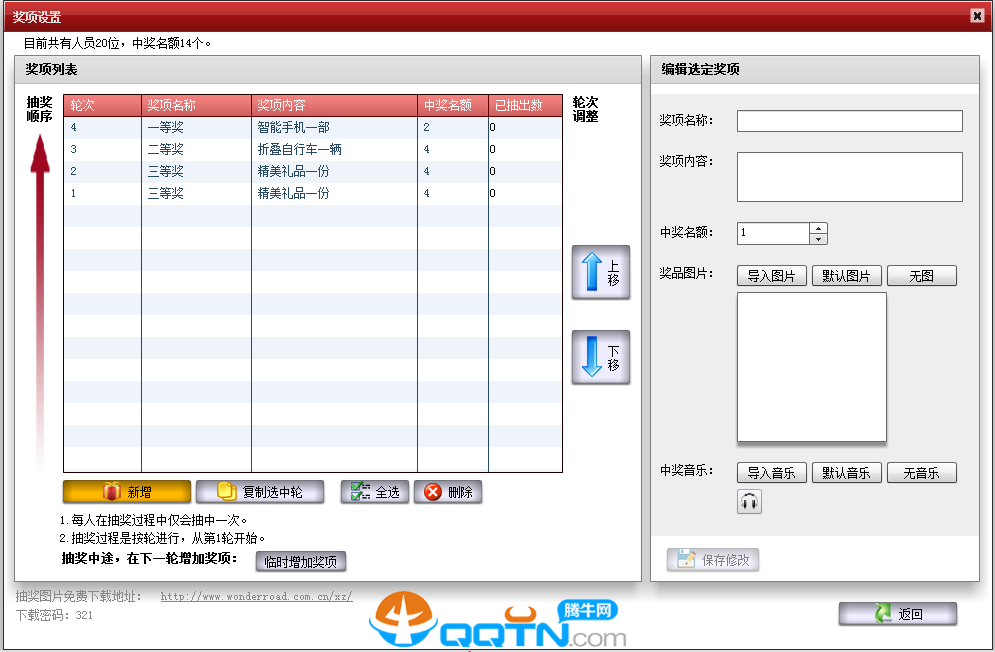Click 新增 button with gift icon
995x652 pixels.
(x=126, y=492)
